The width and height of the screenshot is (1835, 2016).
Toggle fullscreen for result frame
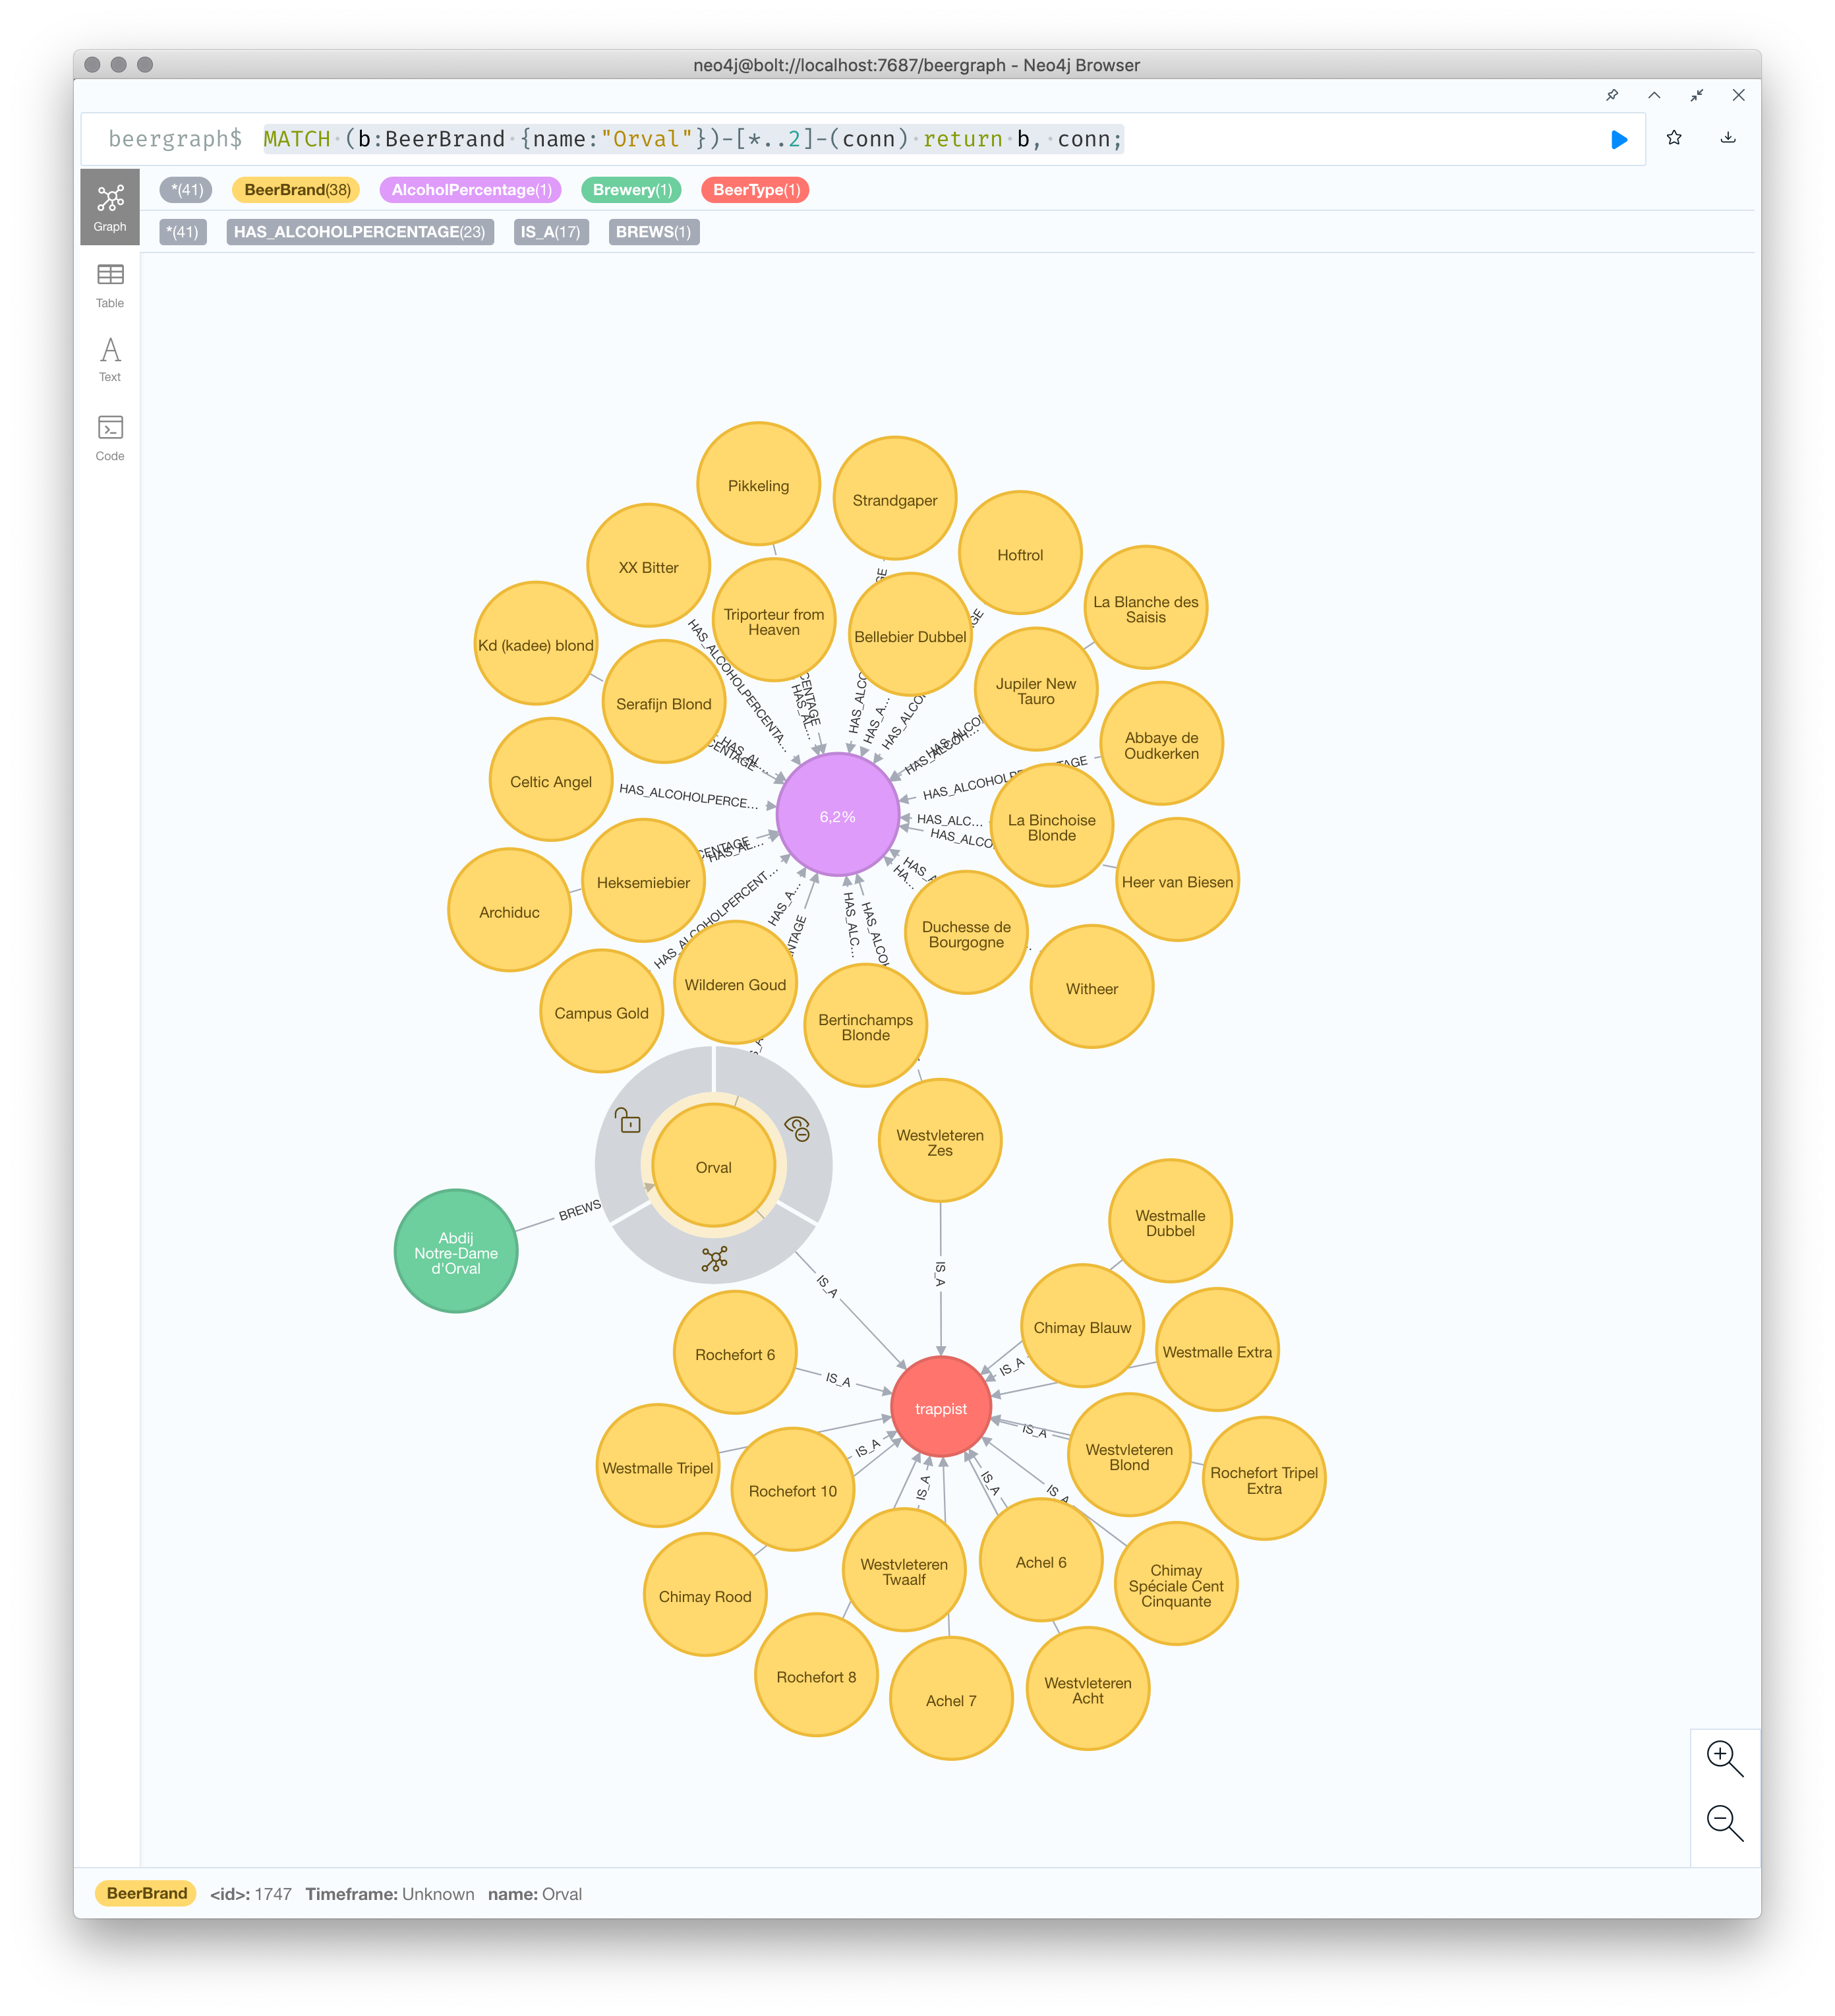tap(1697, 95)
